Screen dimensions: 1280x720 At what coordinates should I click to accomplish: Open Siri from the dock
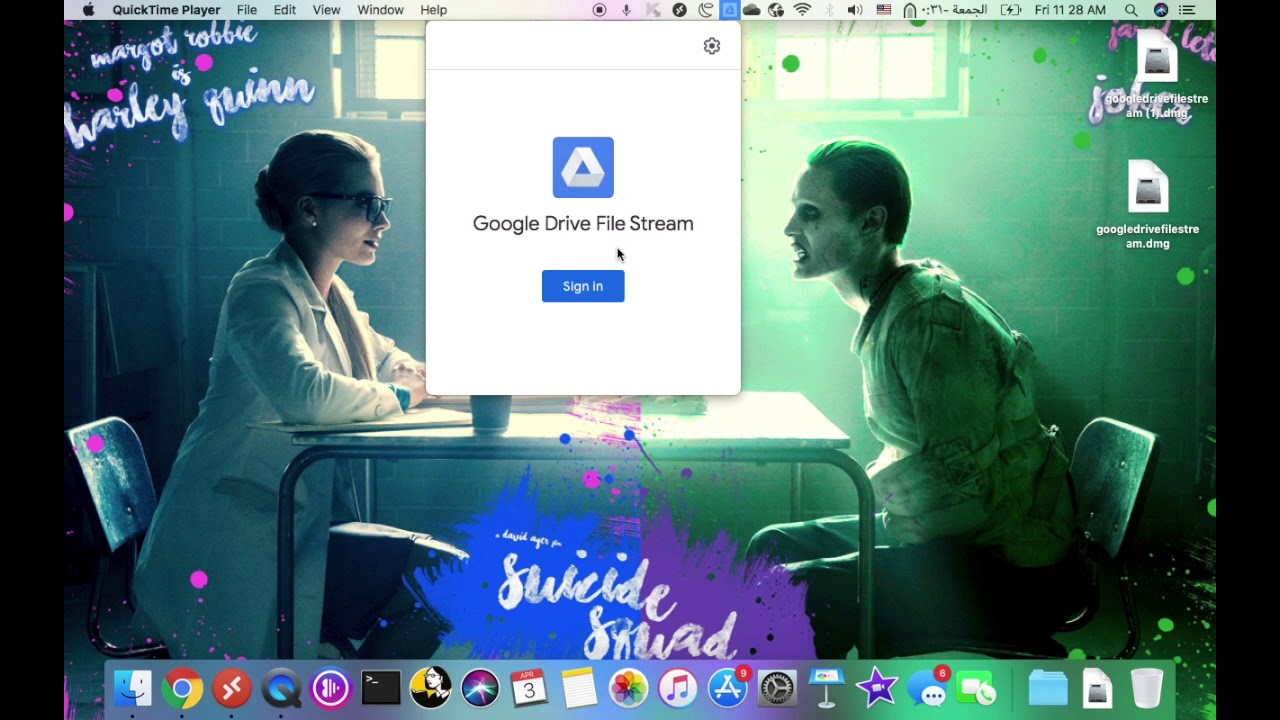click(480, 688)
